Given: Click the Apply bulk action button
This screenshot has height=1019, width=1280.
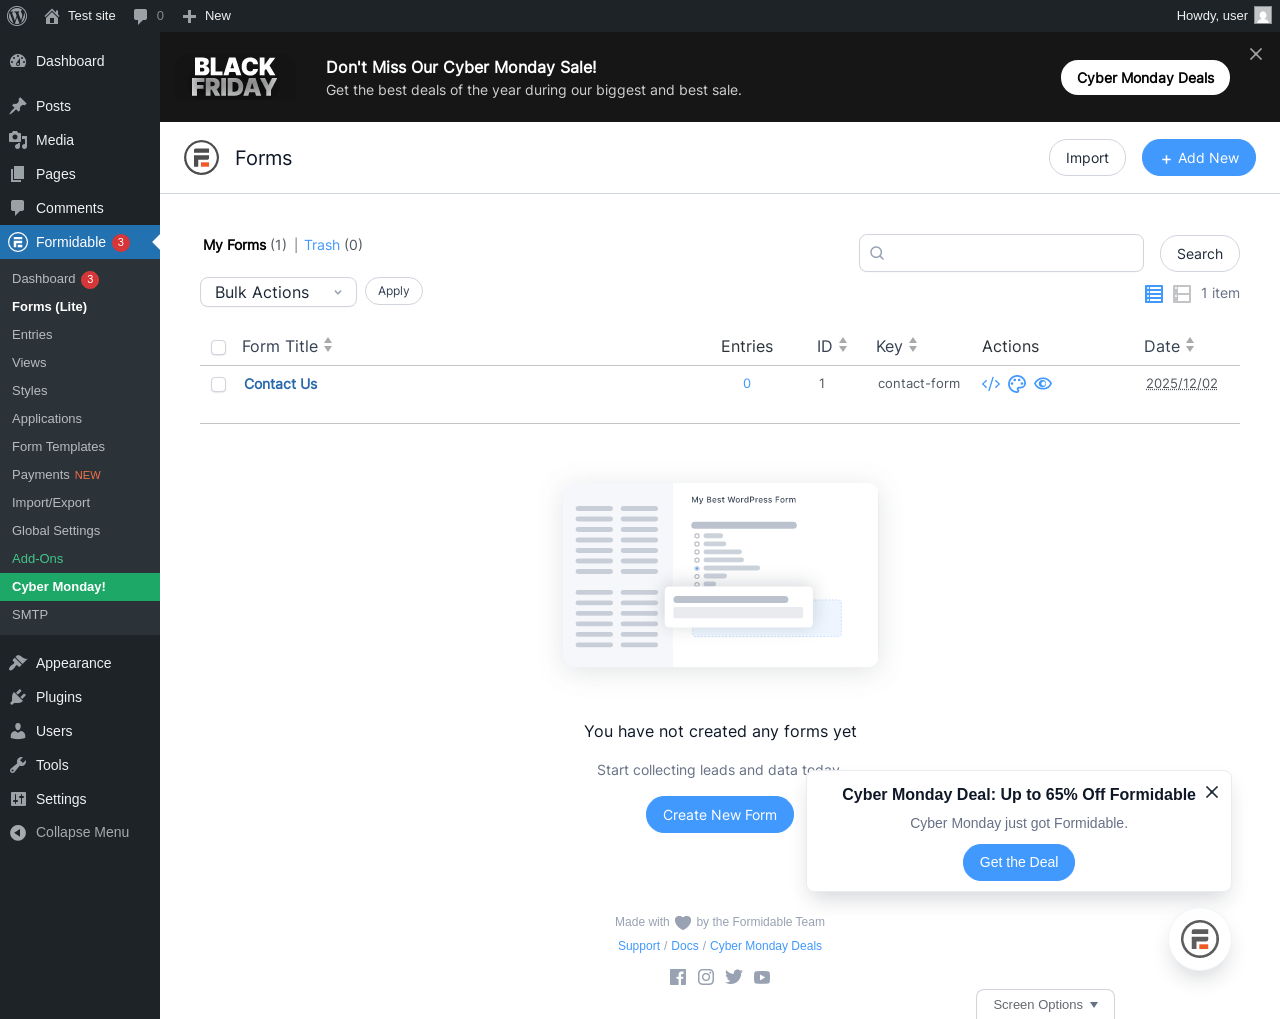Looking at the screenshot, I should (x=394, y=291).
